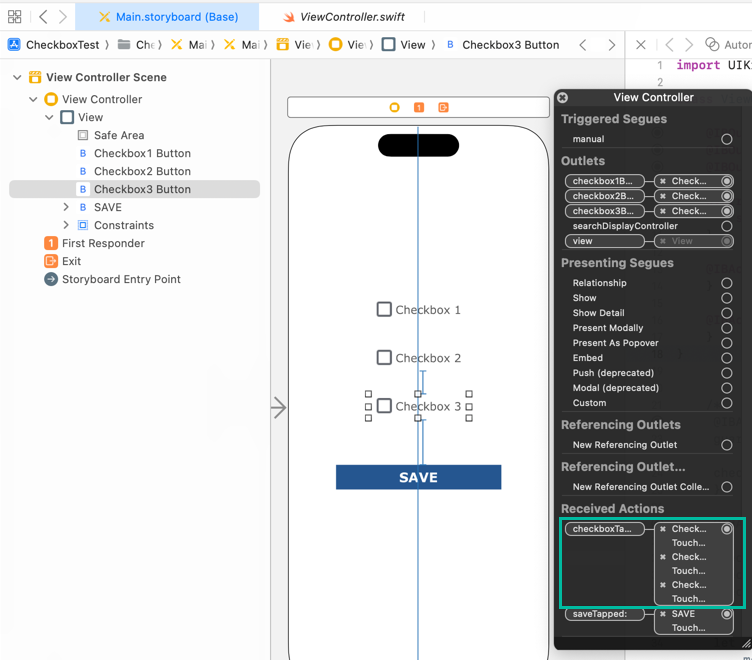Close the View Controller connections popup
752x660 pixels.
[x=563, y=98]
